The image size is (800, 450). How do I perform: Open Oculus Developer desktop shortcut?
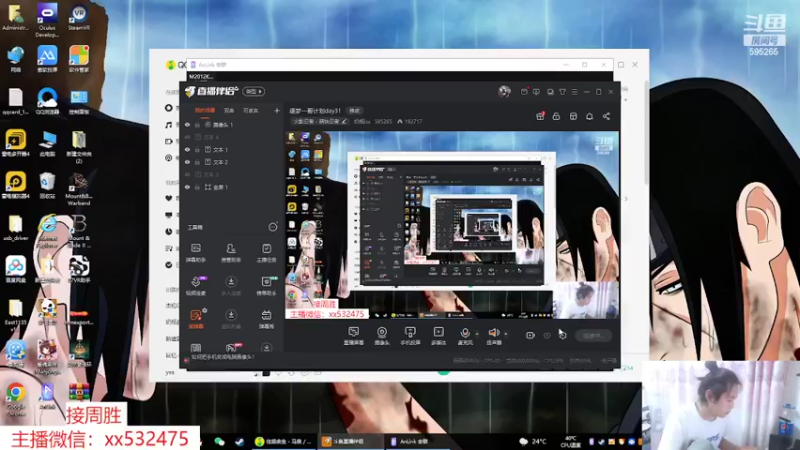pos(47,20)
